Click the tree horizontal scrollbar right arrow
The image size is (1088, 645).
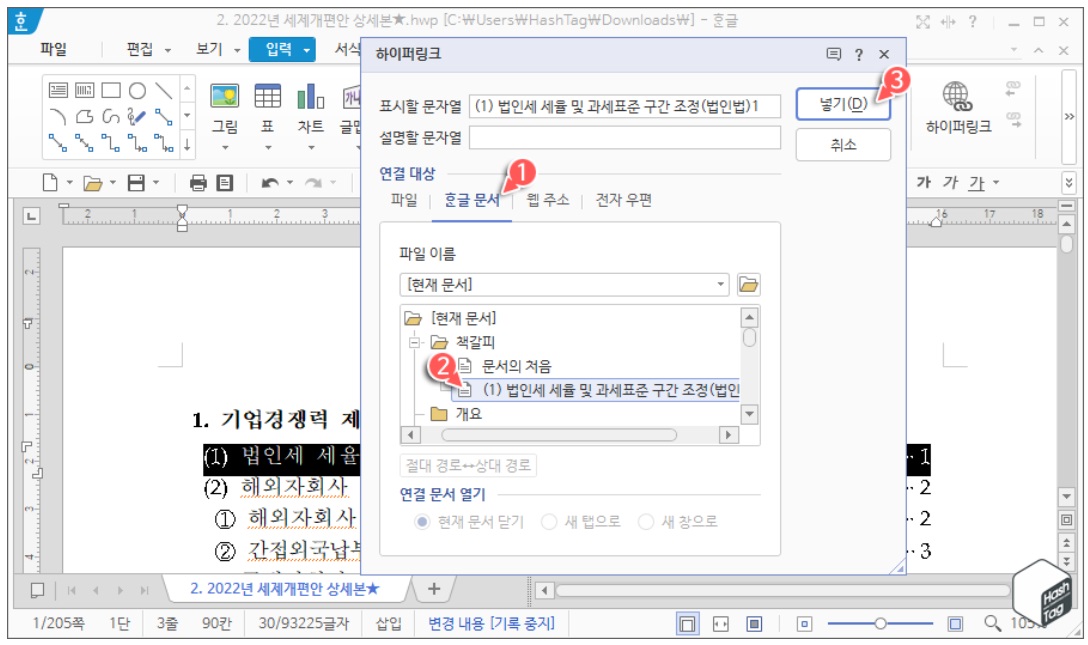click(x=728, y=435)
